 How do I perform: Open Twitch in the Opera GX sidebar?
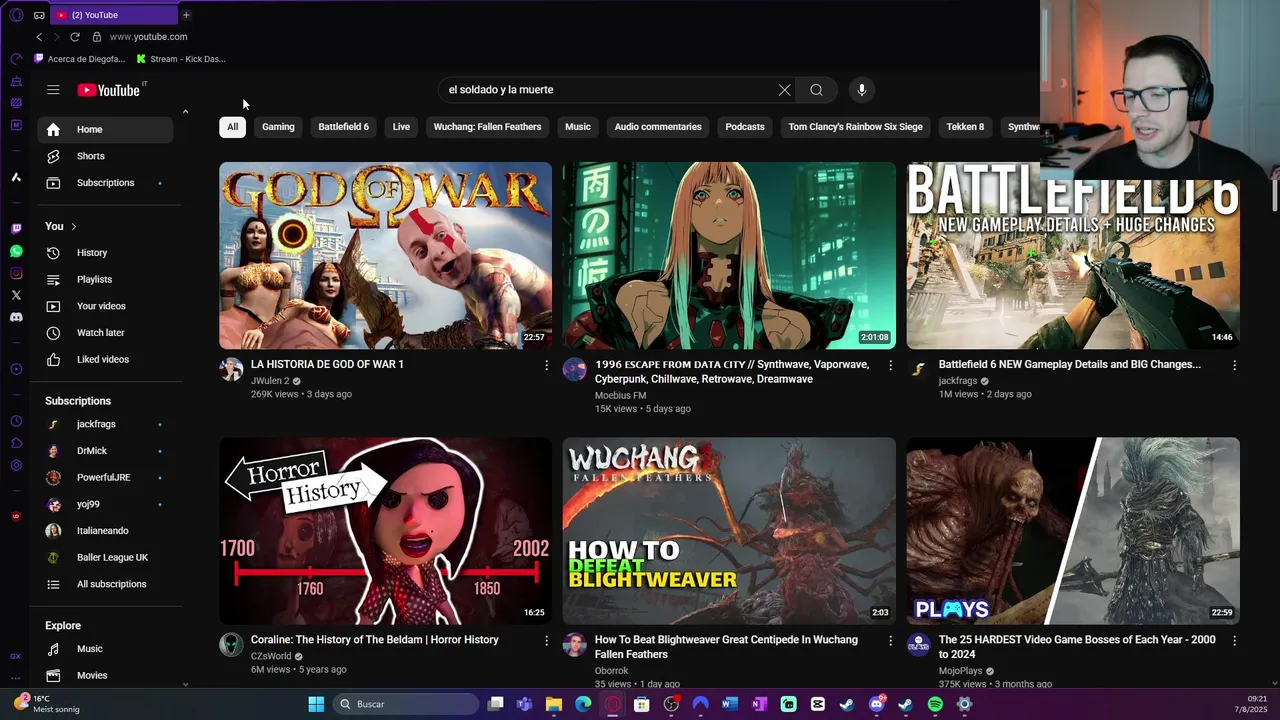click(16, 229)
